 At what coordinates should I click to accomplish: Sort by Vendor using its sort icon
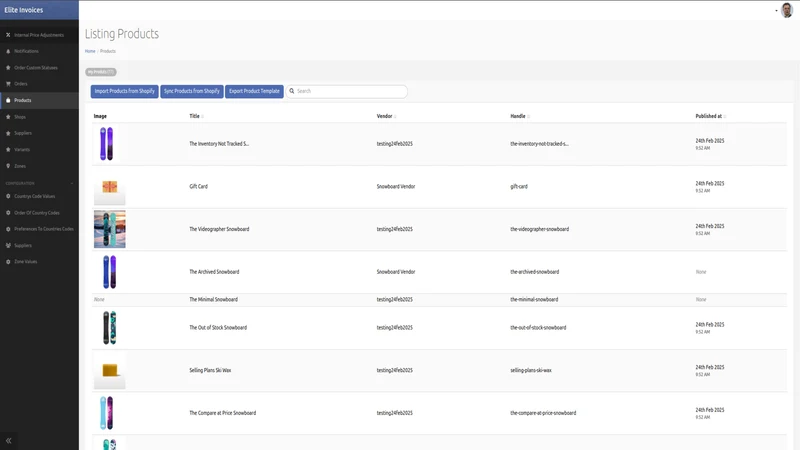pyautogui.click(x=395, y=116)
